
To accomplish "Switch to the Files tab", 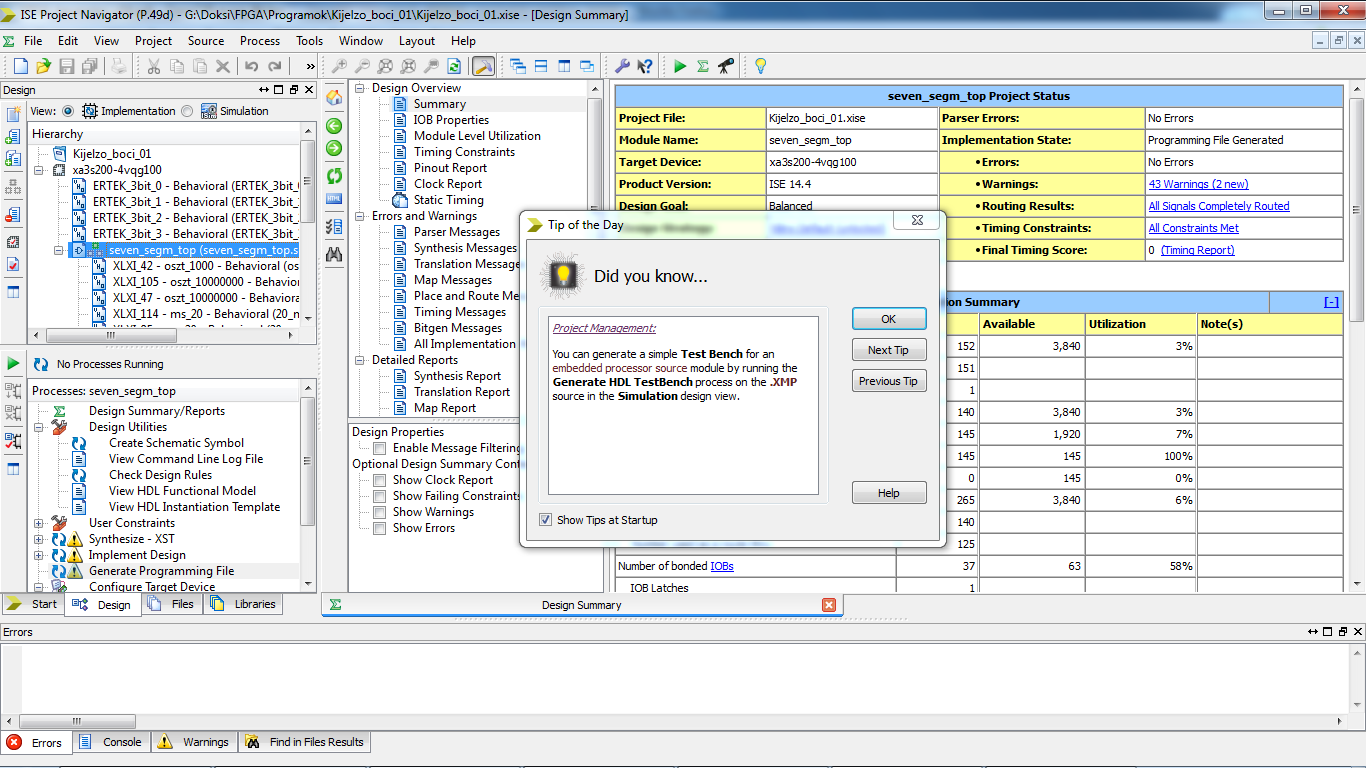I will pos(172,604).
